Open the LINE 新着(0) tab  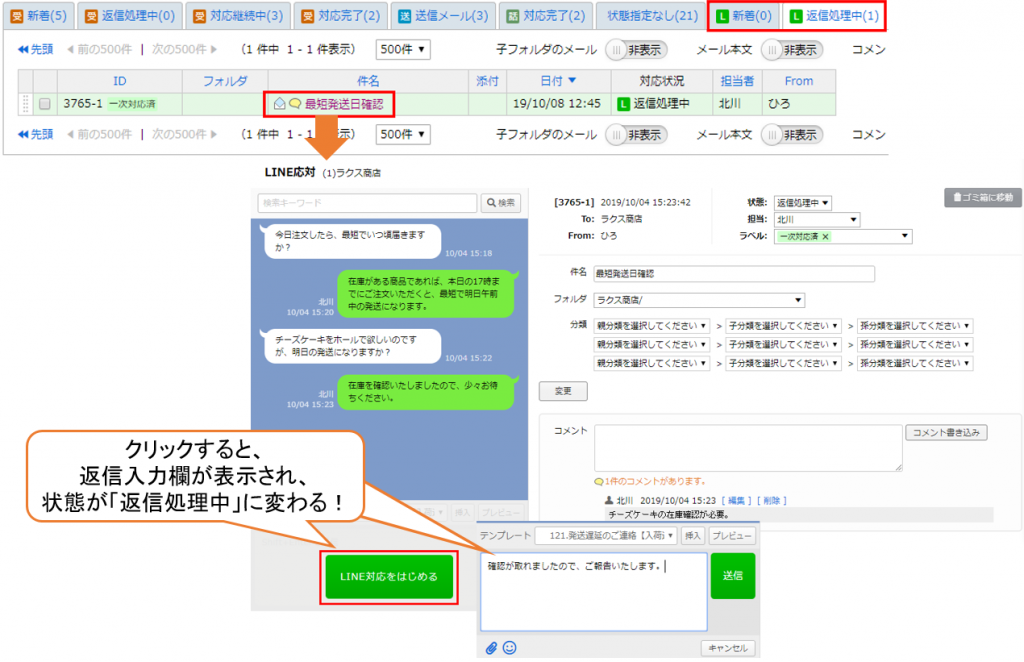point(744,16)
